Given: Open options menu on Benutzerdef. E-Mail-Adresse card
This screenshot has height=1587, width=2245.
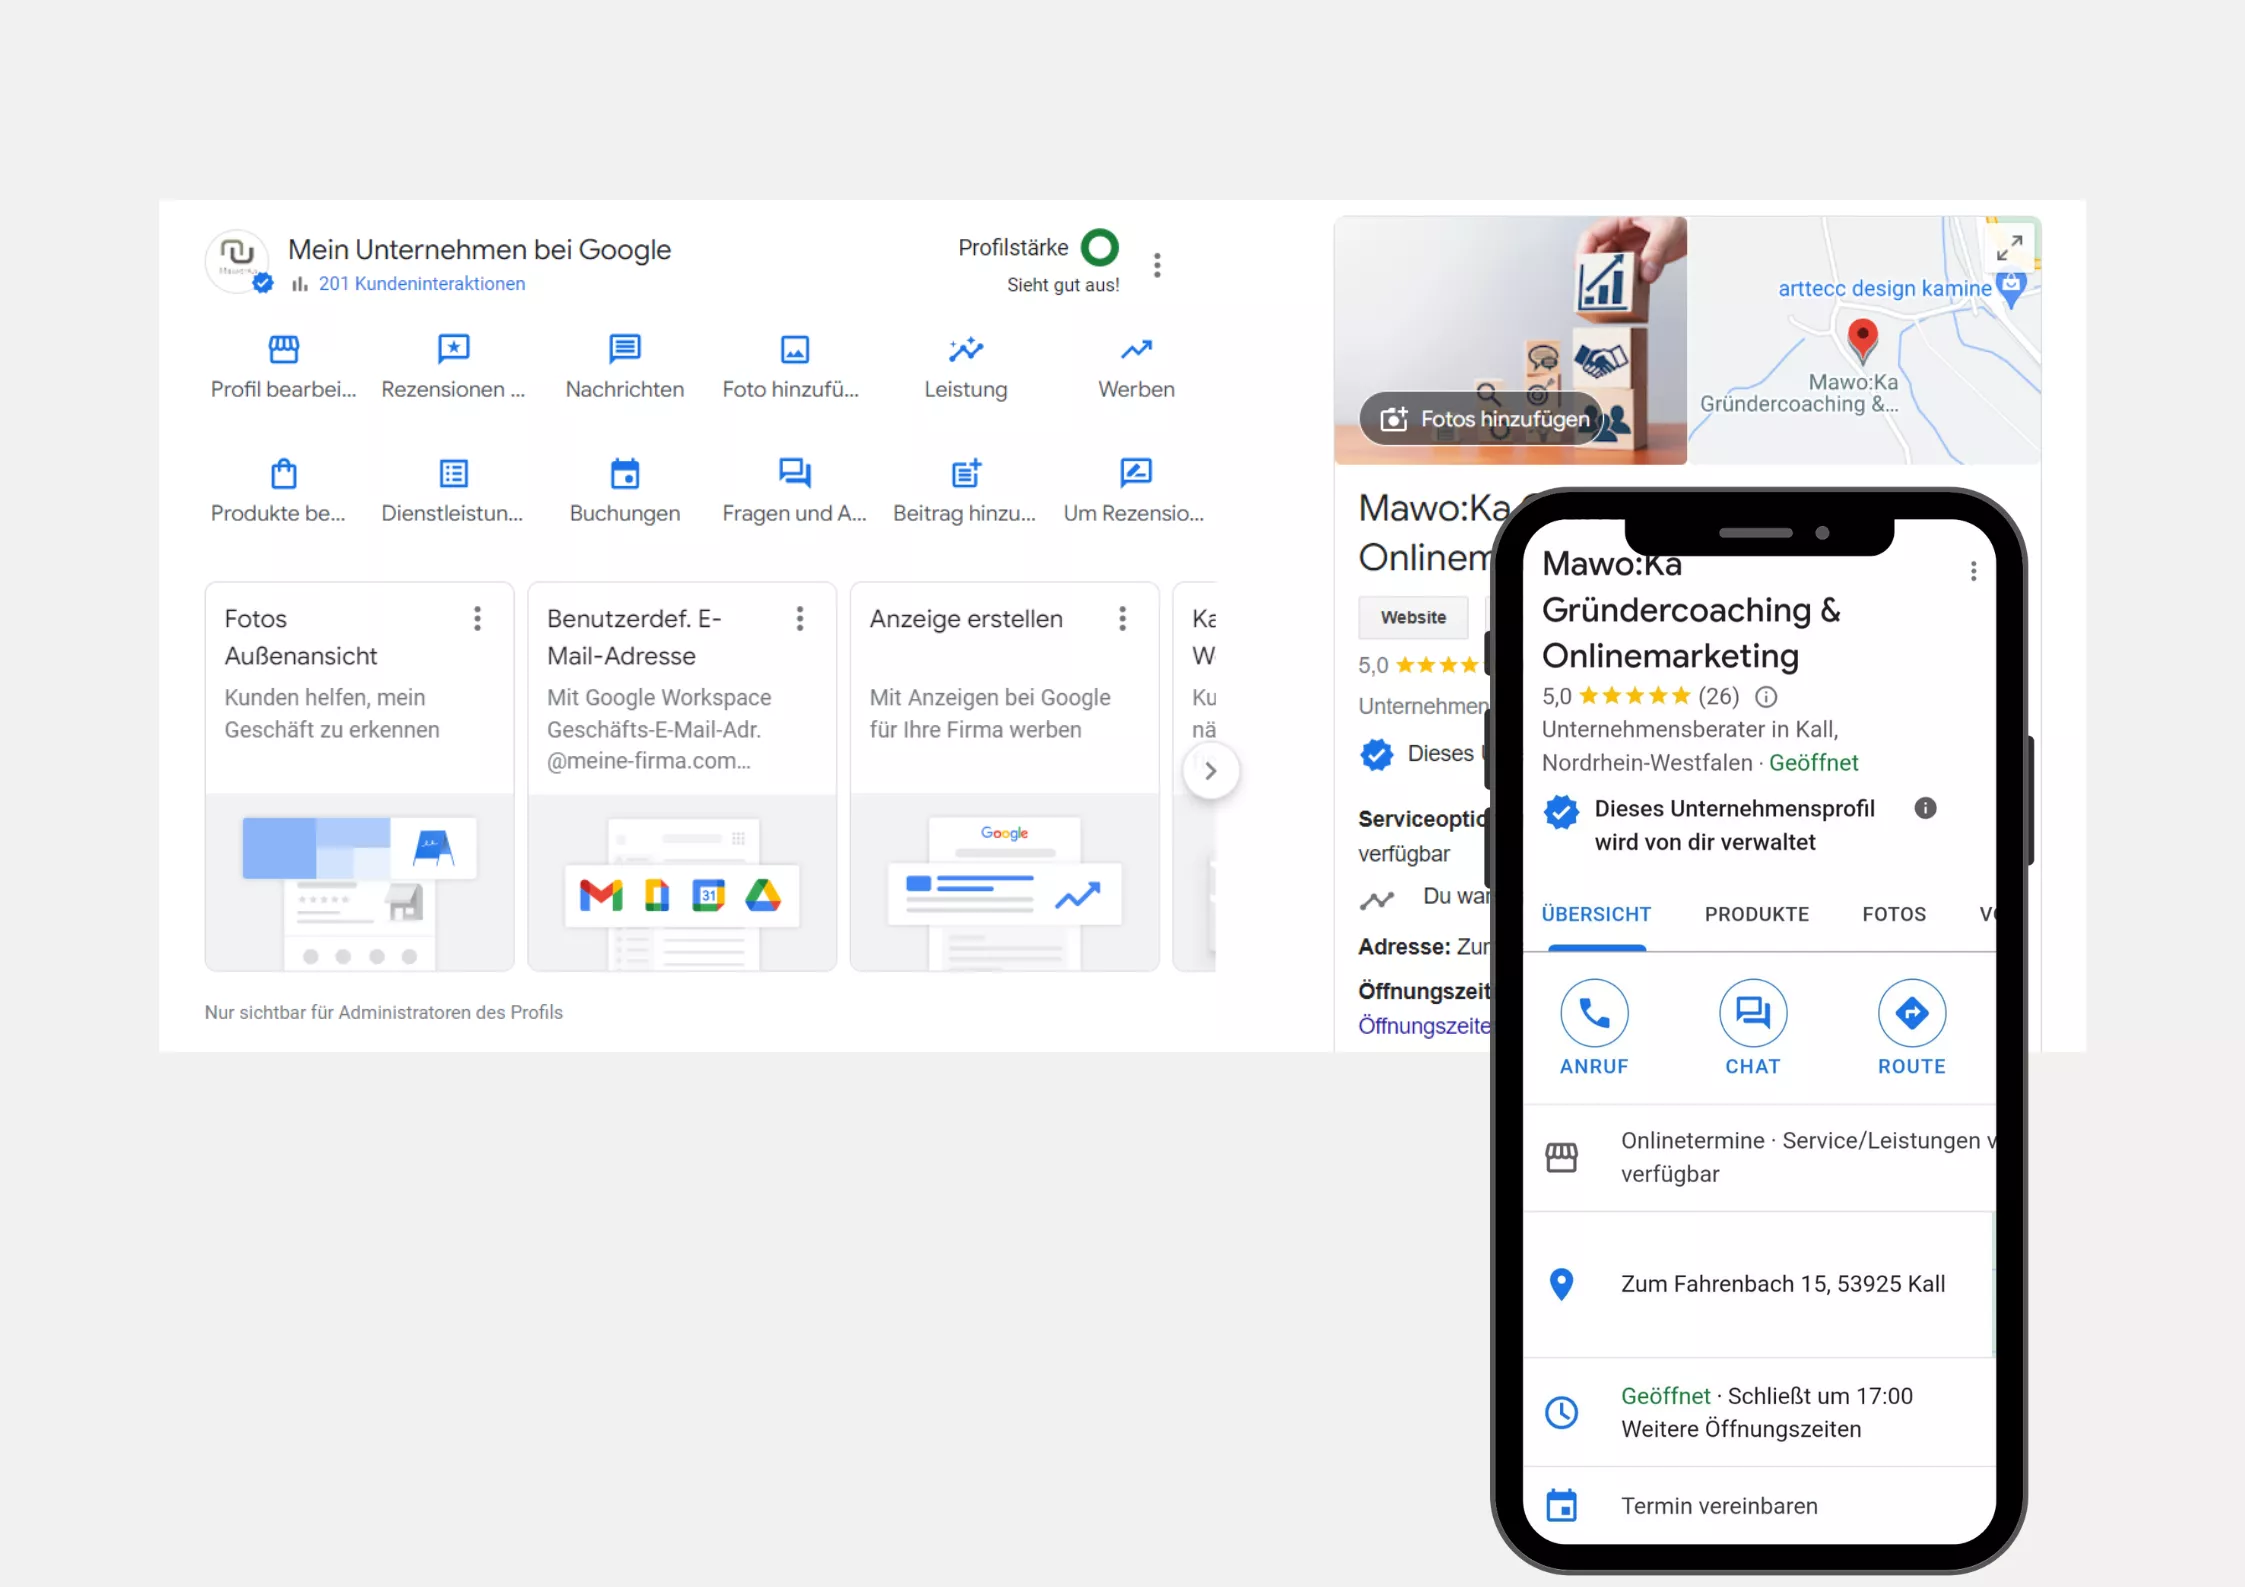Looking at the screenshot, I should pyautogui.click(x=800, y=619).
